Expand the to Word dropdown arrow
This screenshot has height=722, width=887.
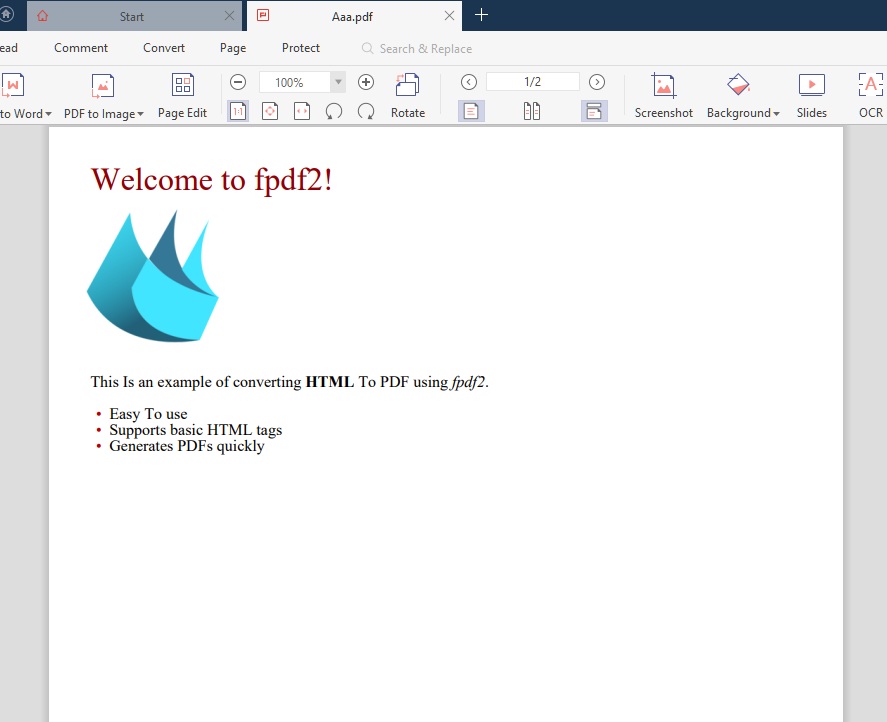pyautogui.click(x=49, y=114)
